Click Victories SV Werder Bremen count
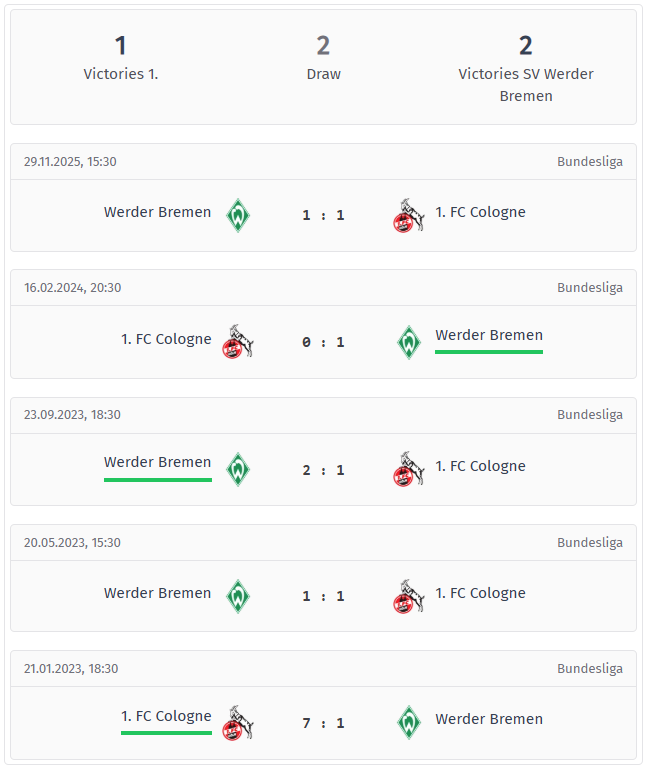 point(525,46)
